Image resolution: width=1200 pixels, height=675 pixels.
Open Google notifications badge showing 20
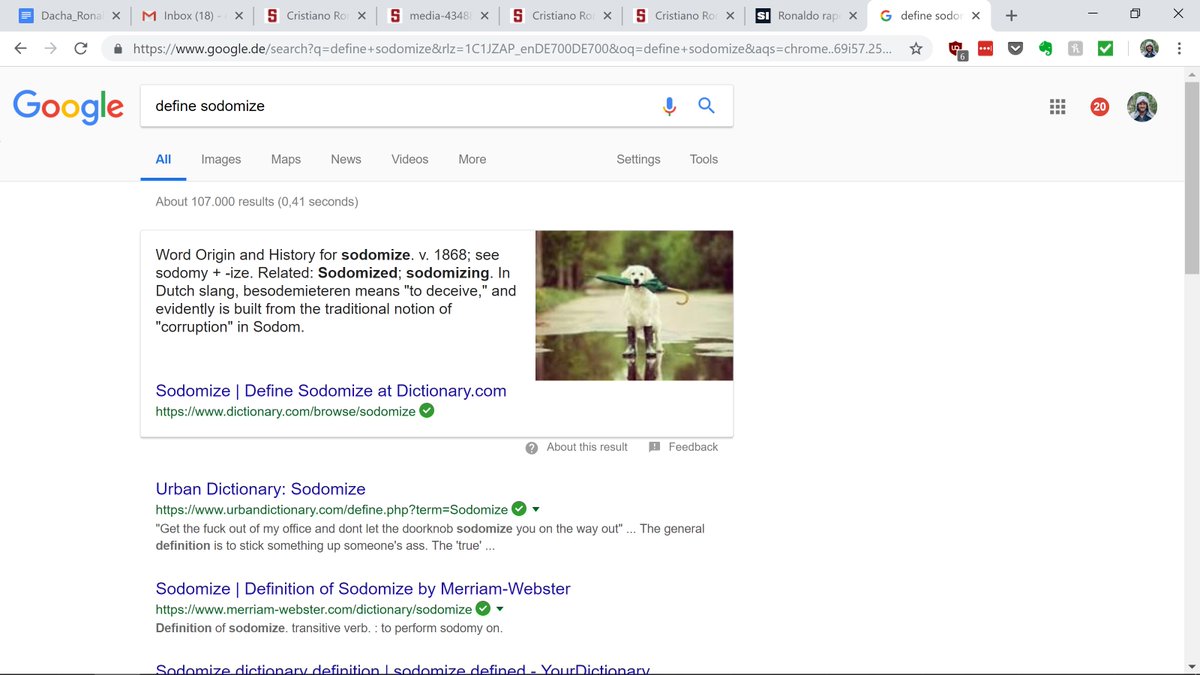1099,107
